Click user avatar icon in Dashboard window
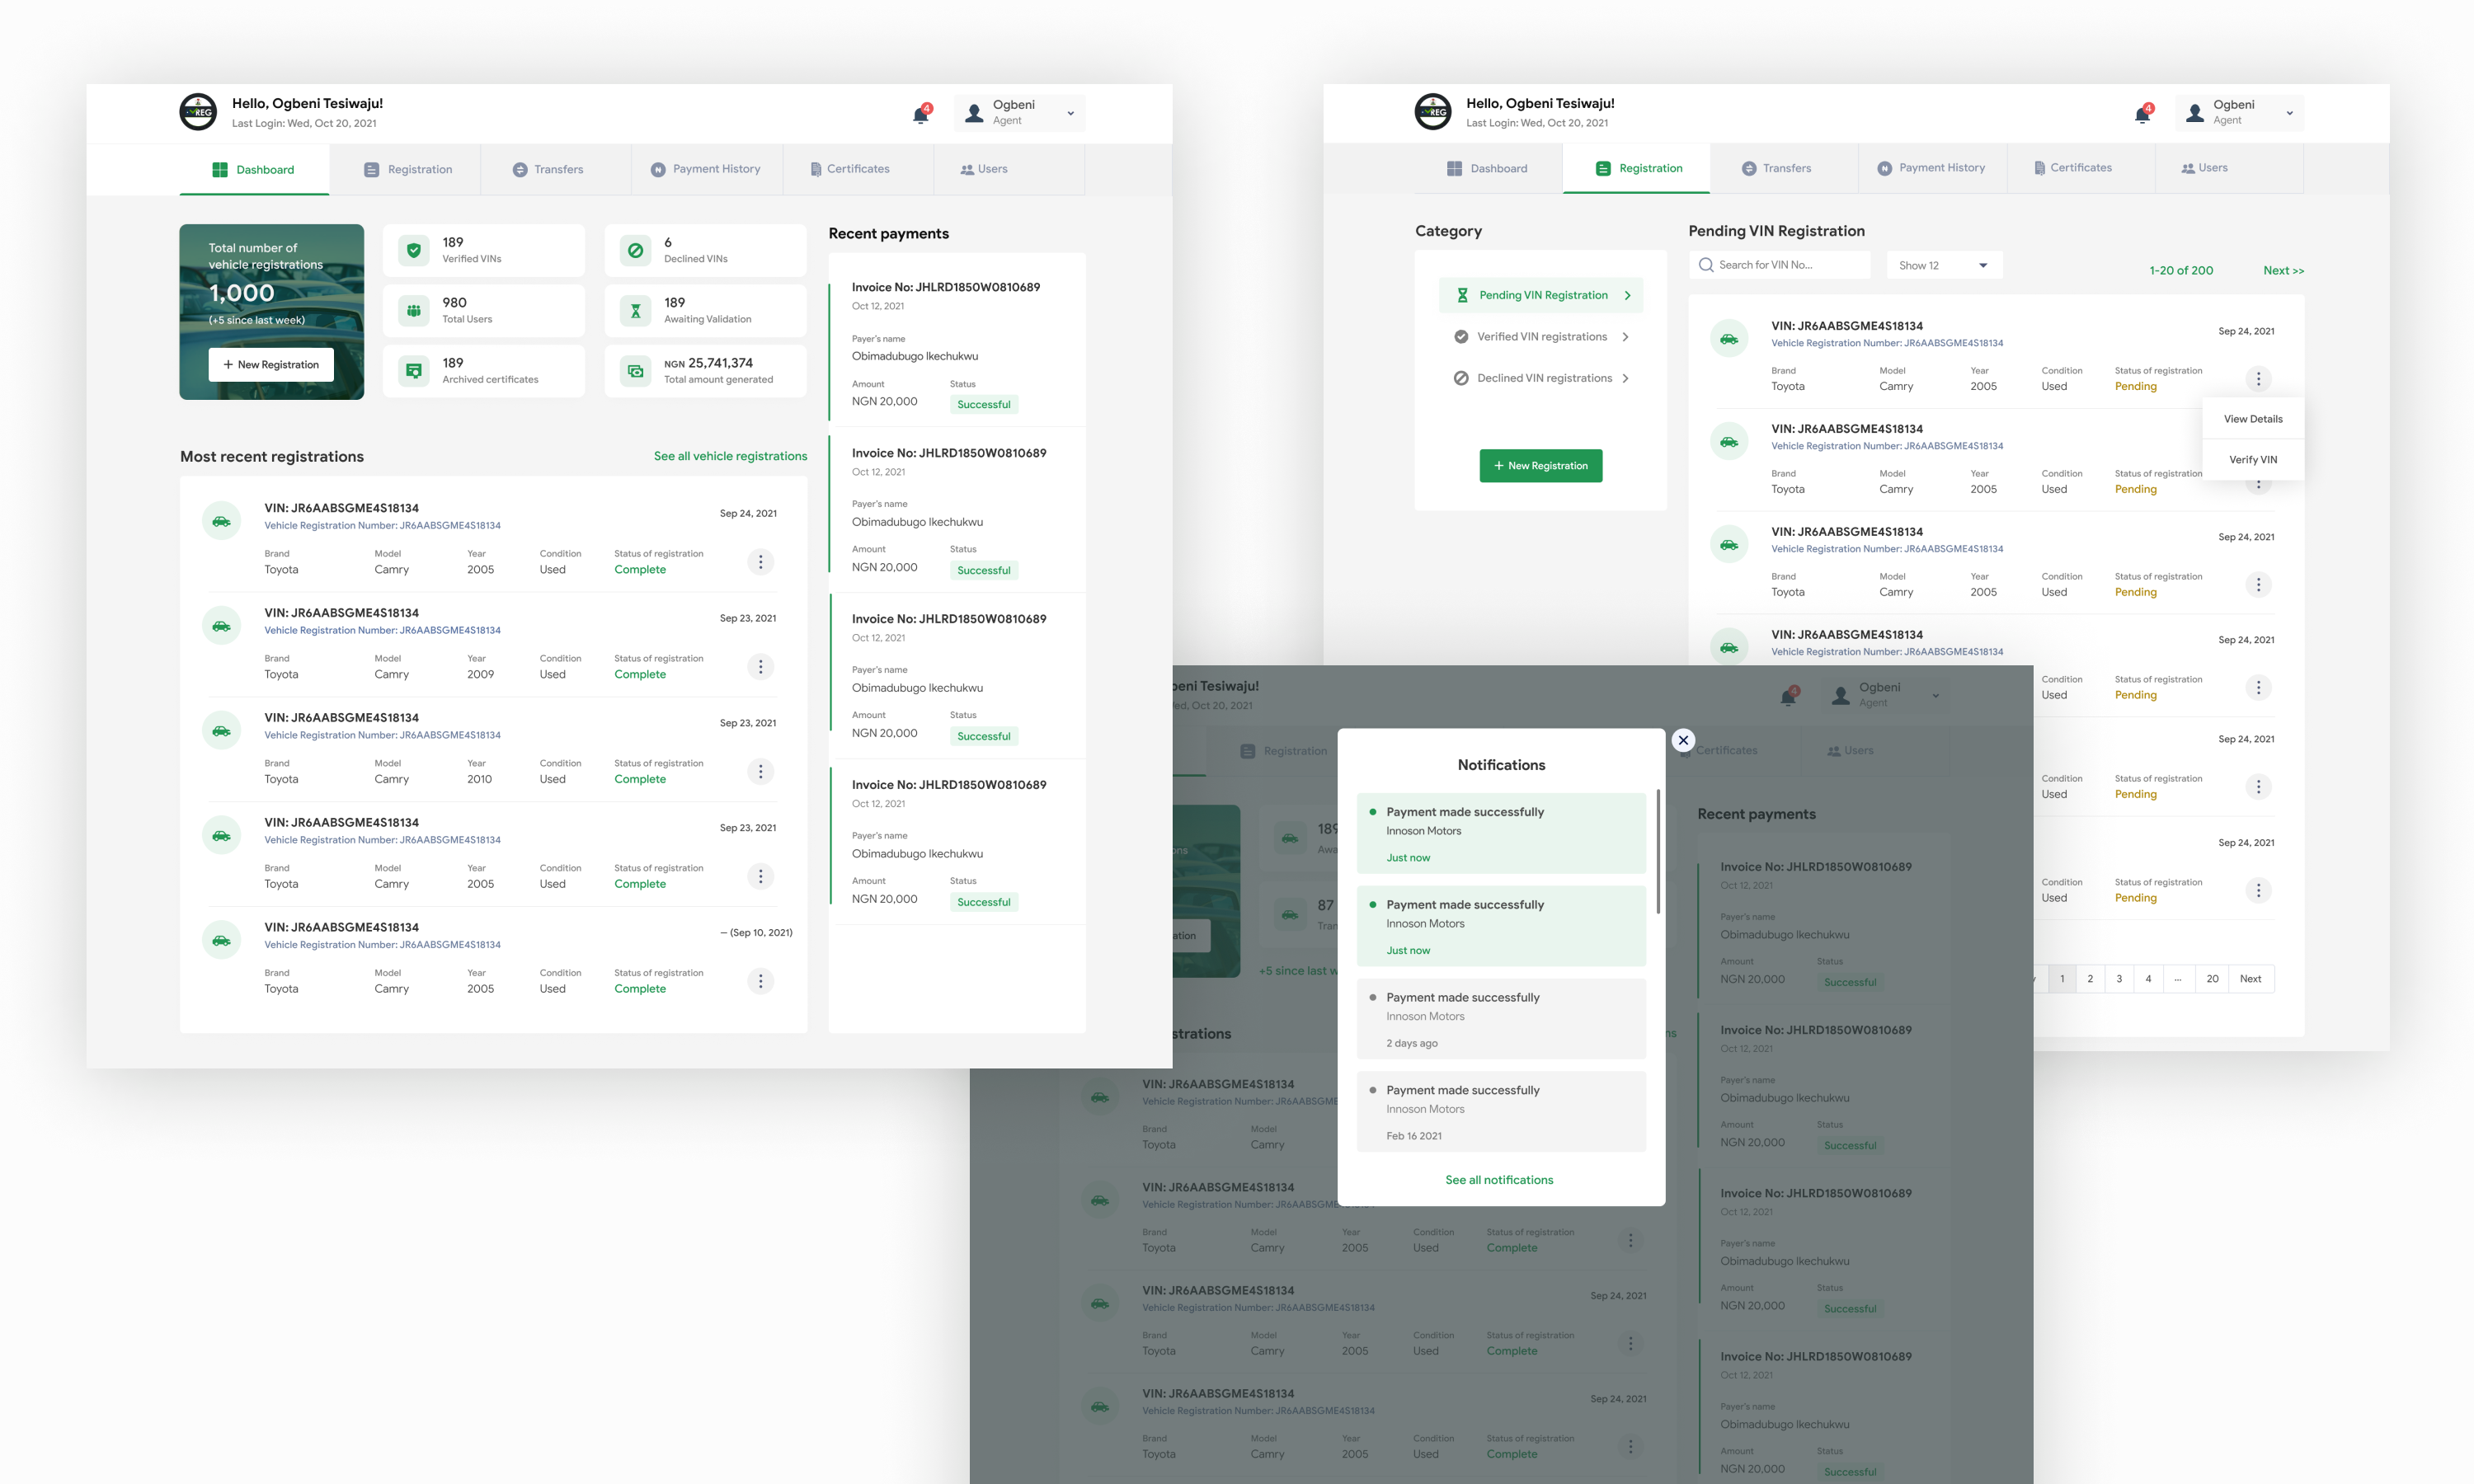 [974, 113]
